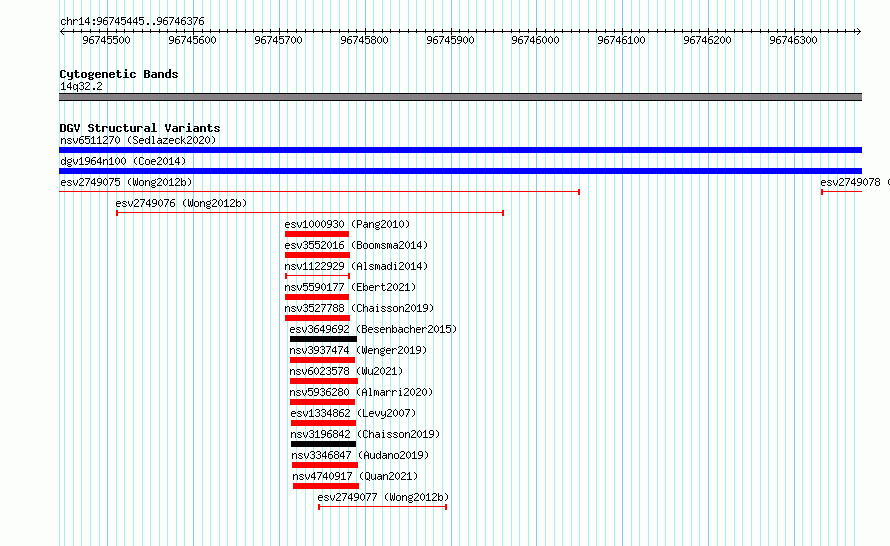Open the nsv6023578 (Wu2021) label
This screenshot has height=546, width=890.
pyautogui.click(x=346, y=371)
